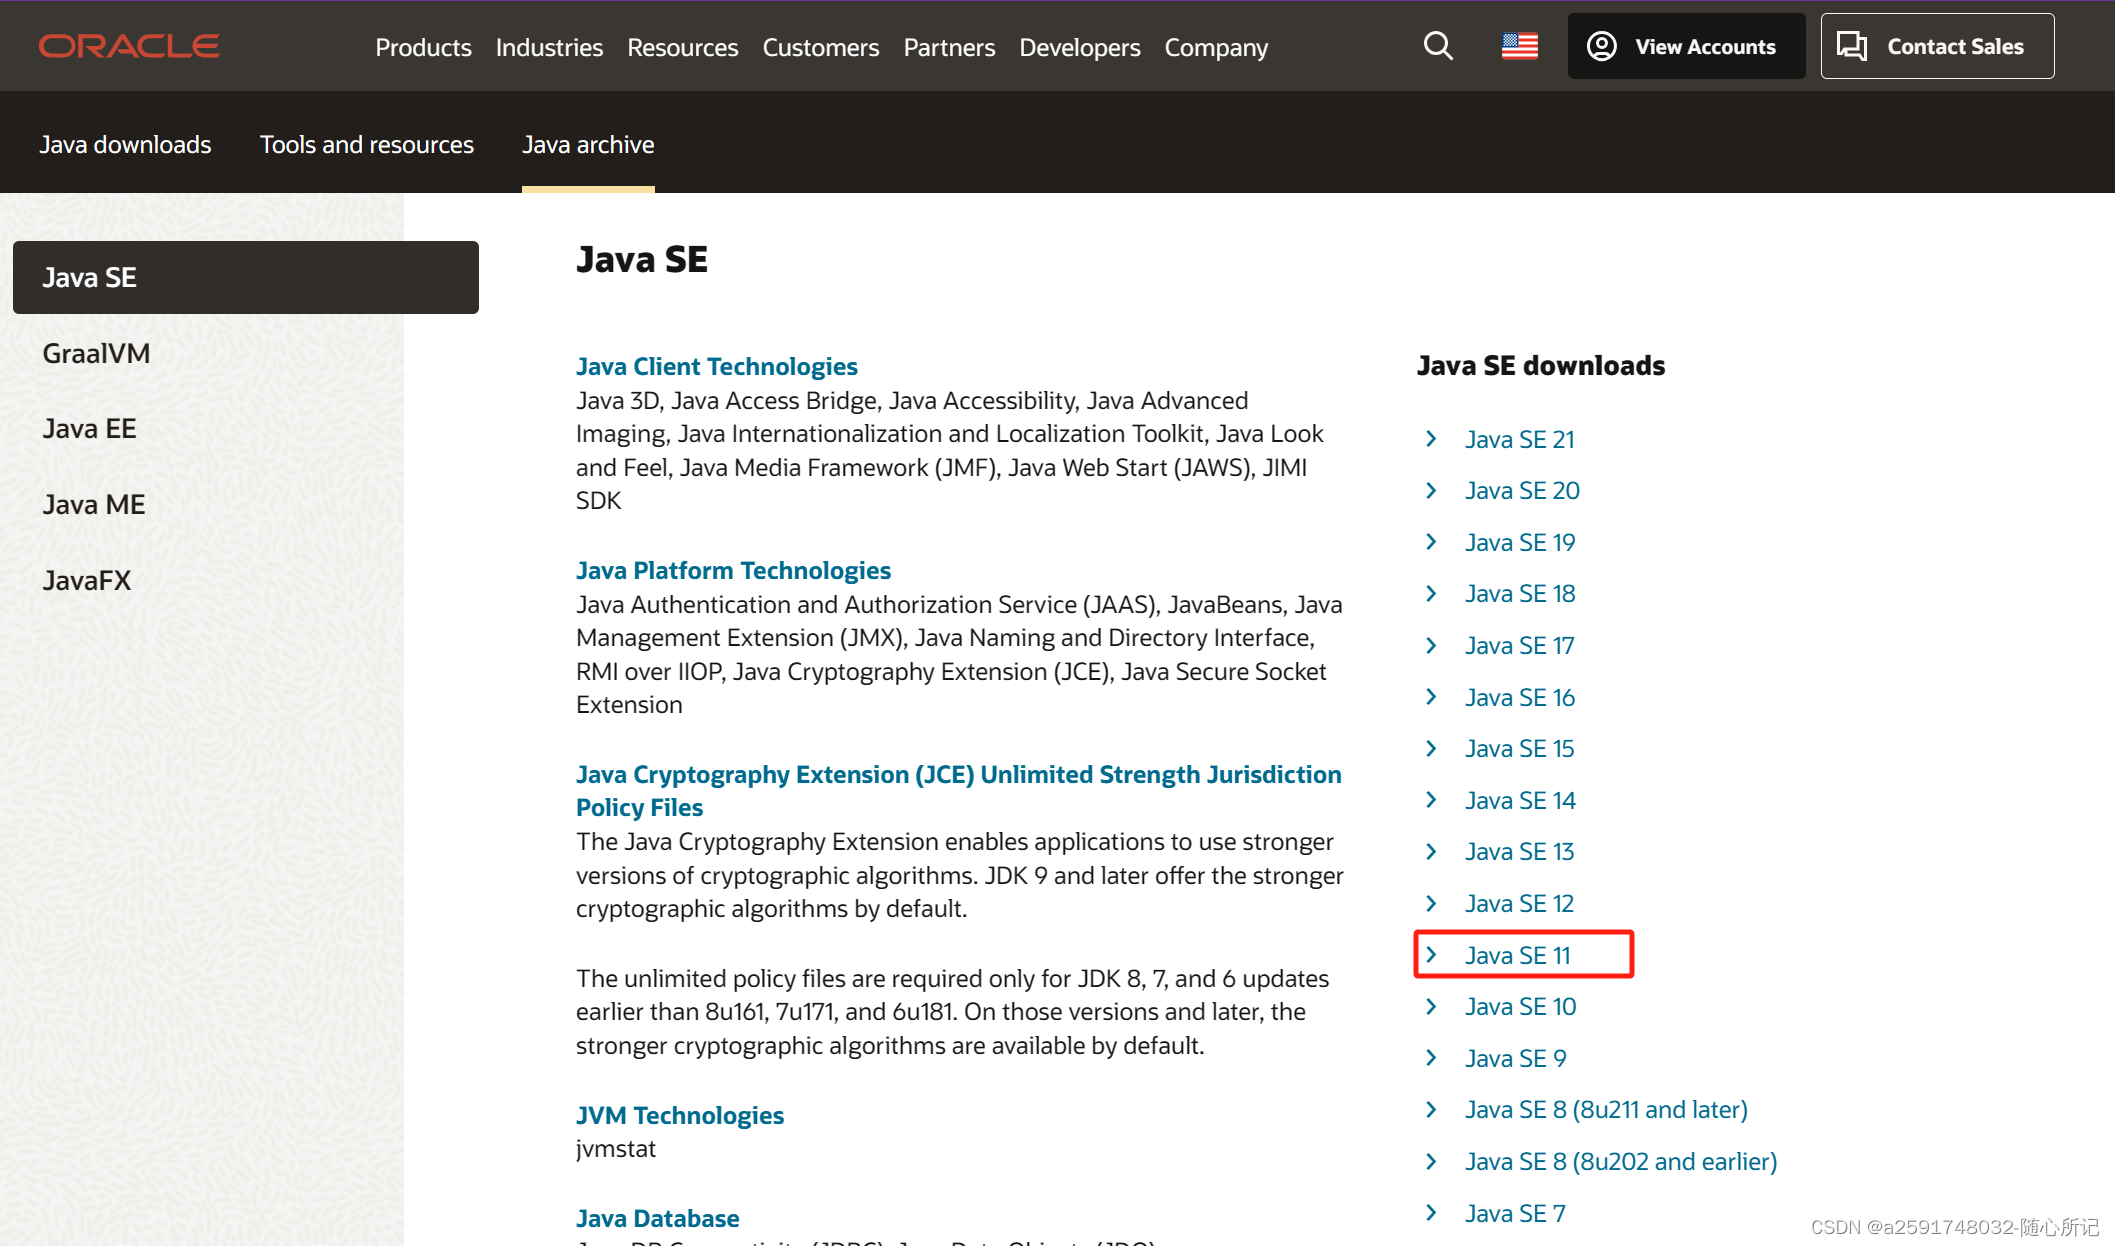This screenshot has height=1246, width=2115.
Task: Open the Developers menu
Action: click(1079, 47)
